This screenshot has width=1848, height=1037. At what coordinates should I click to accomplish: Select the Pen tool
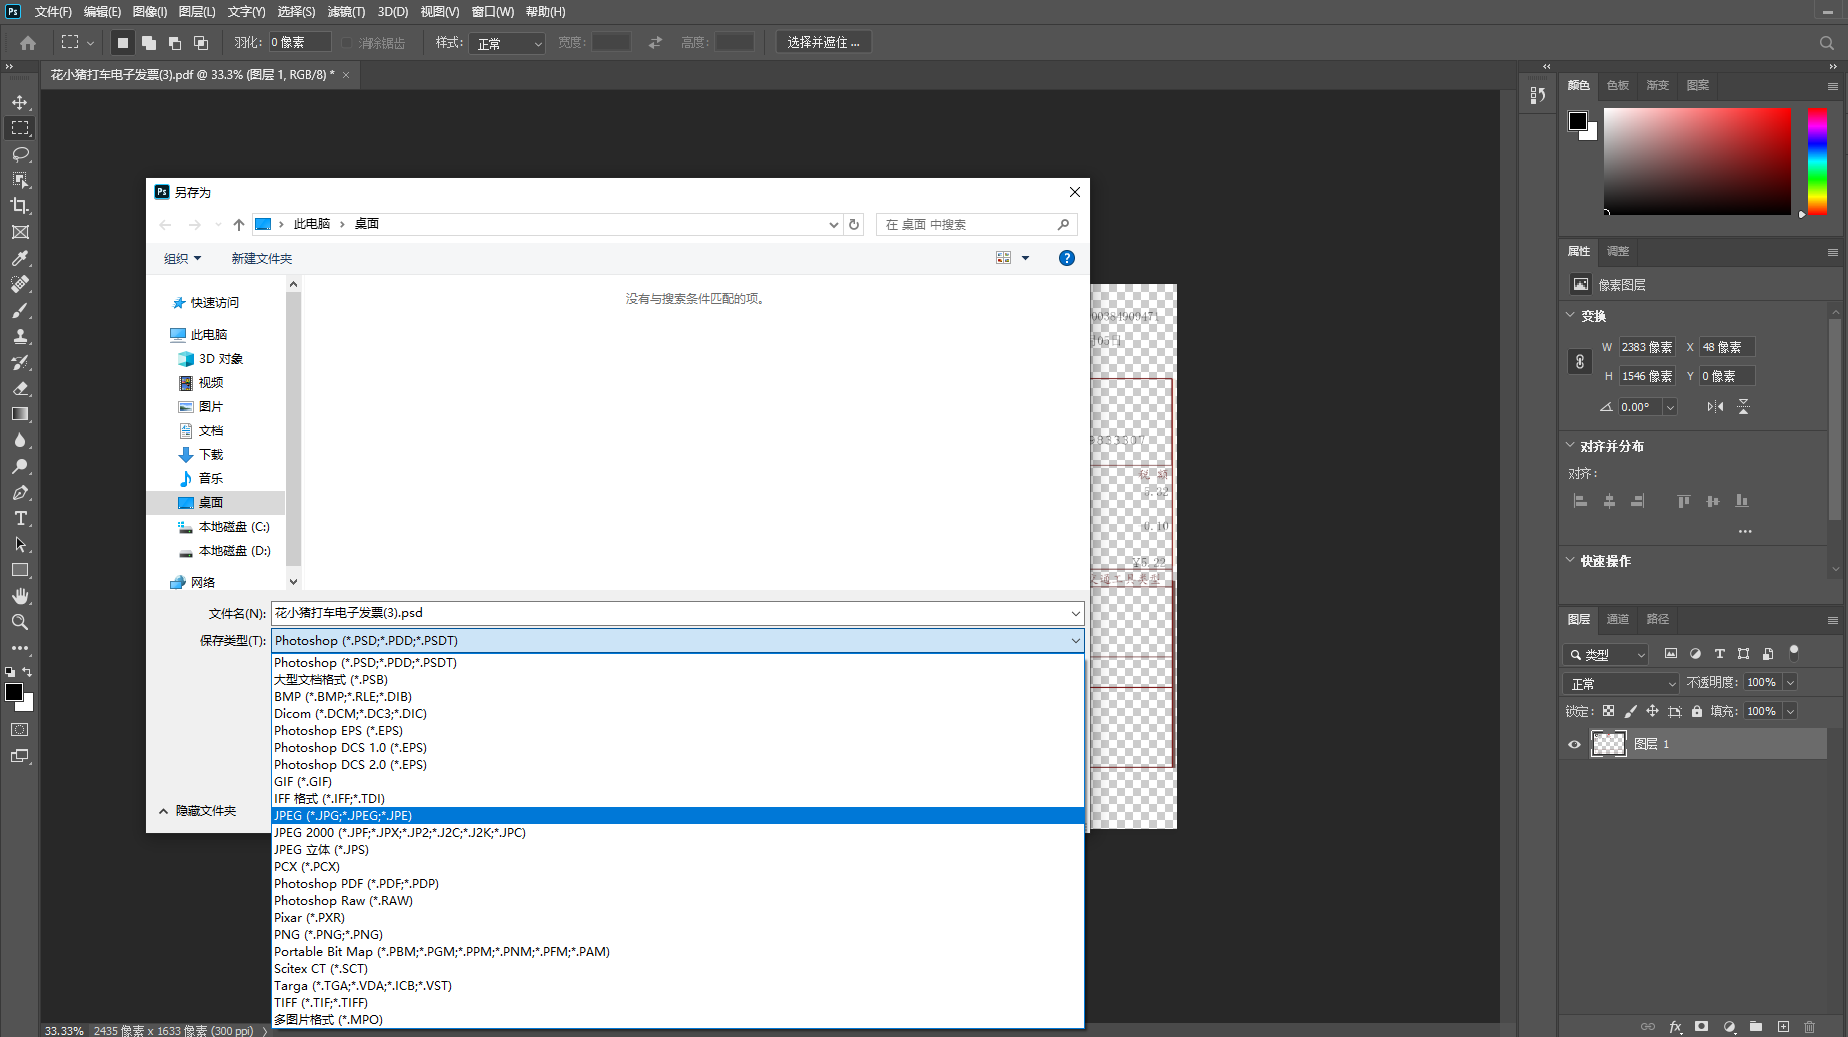tap(20, 492)
